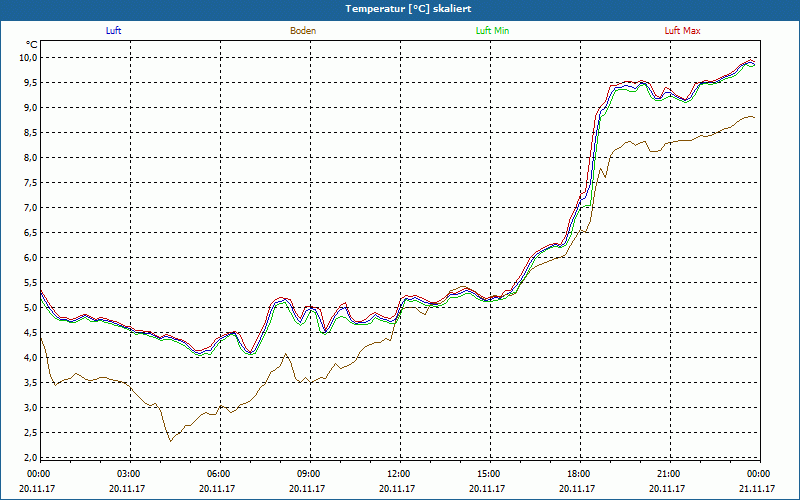This screenshot has height=500, width=800.
Task: Click the brown 'Boden' legend label
Action: point(303,31)
